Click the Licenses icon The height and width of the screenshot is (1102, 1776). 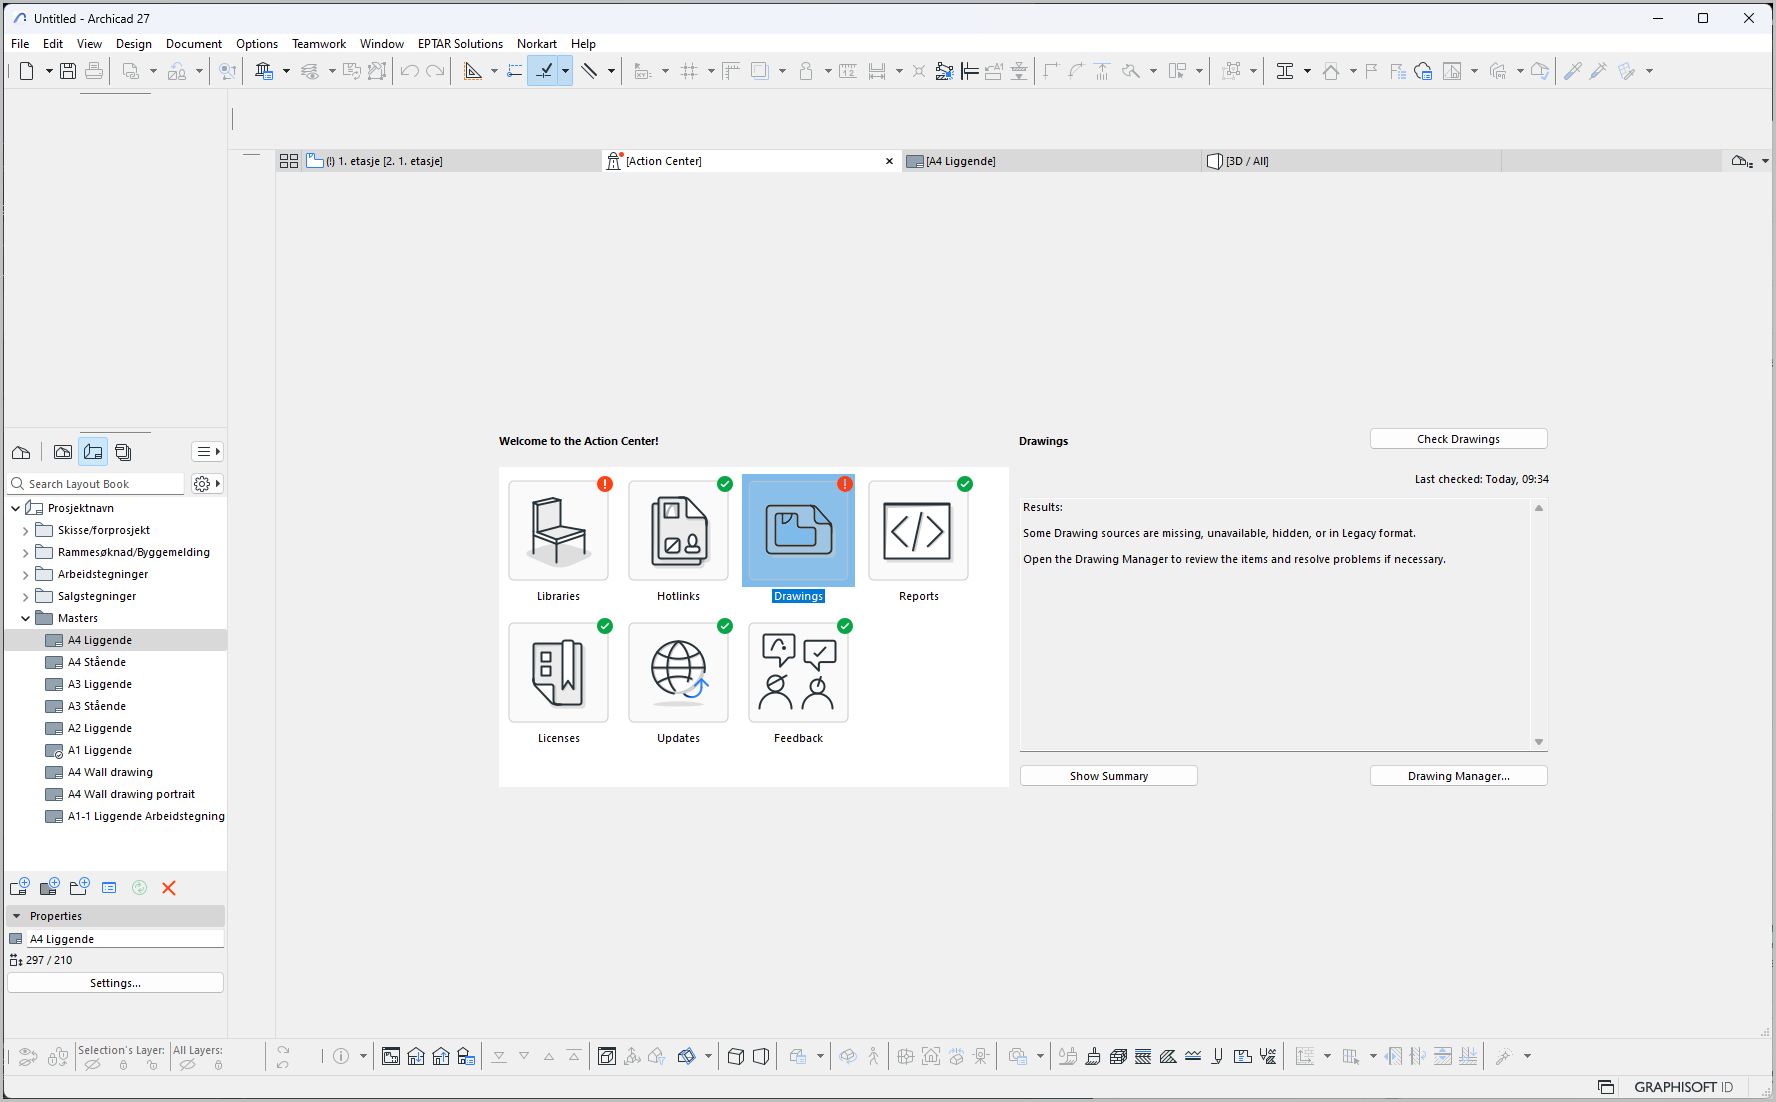pos(558,673)
